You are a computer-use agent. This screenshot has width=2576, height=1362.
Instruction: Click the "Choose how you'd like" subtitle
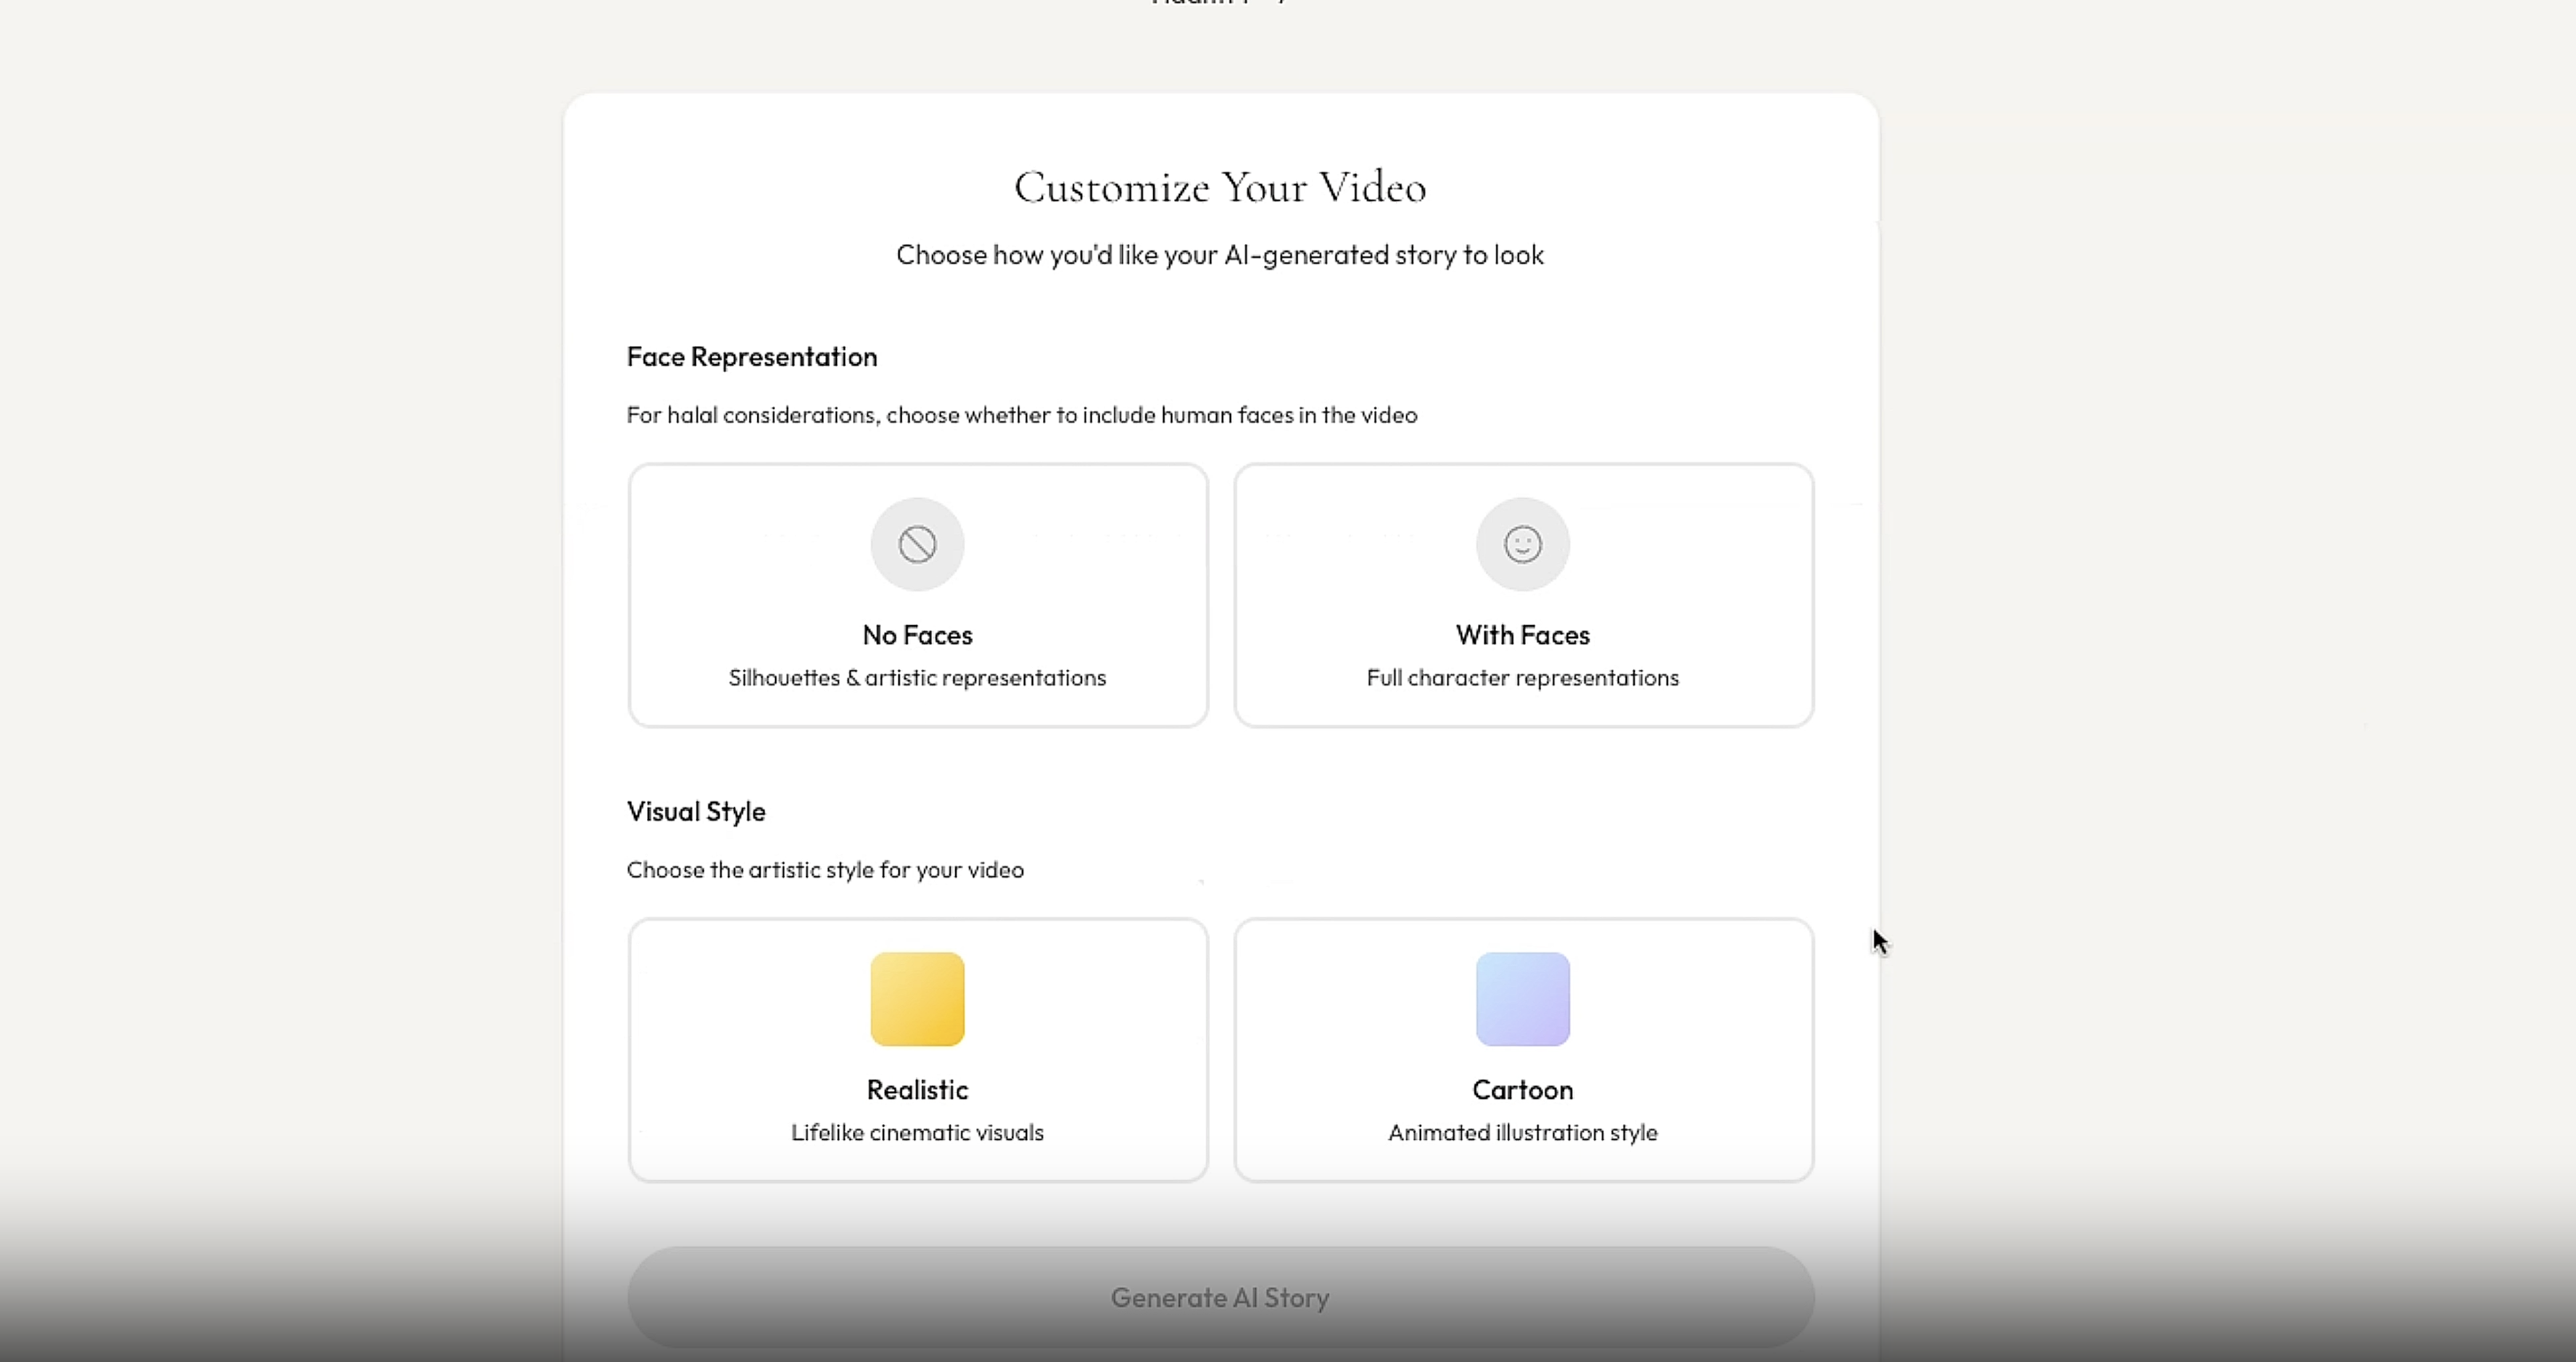[1220, 255]
